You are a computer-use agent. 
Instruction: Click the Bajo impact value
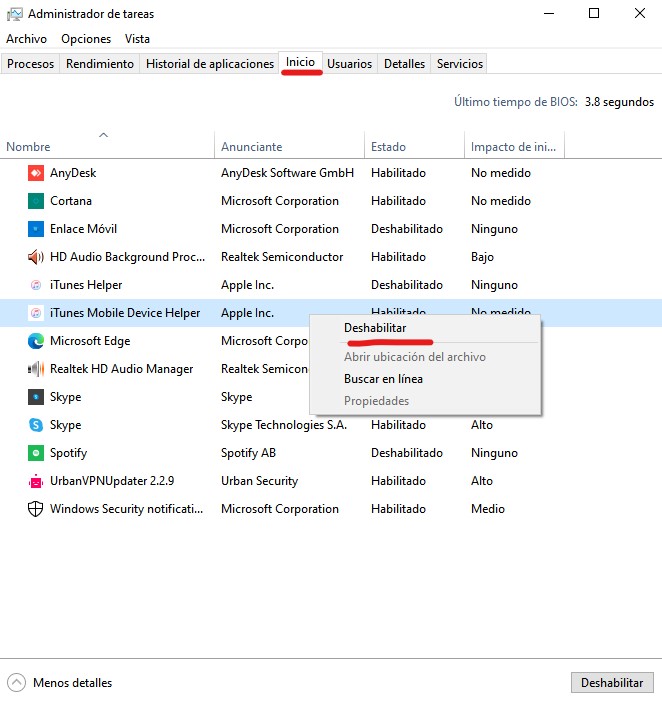[482, 257]
